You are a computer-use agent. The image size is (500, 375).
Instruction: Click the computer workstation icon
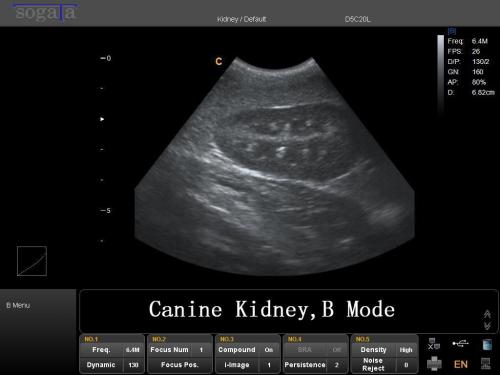pos(486,364)
